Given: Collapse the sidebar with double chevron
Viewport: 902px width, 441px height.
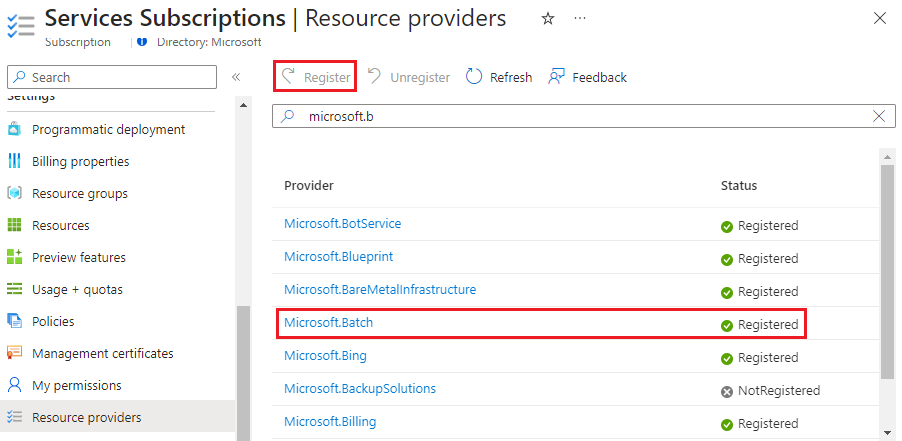Looking at the screenshot, I should pos(237,77).
